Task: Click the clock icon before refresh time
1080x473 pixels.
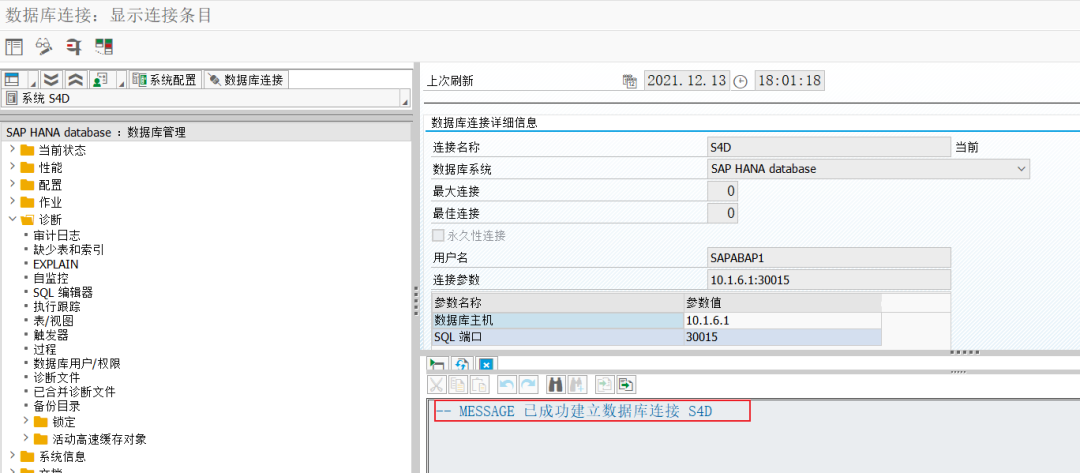Action: [x=740, y=81]
